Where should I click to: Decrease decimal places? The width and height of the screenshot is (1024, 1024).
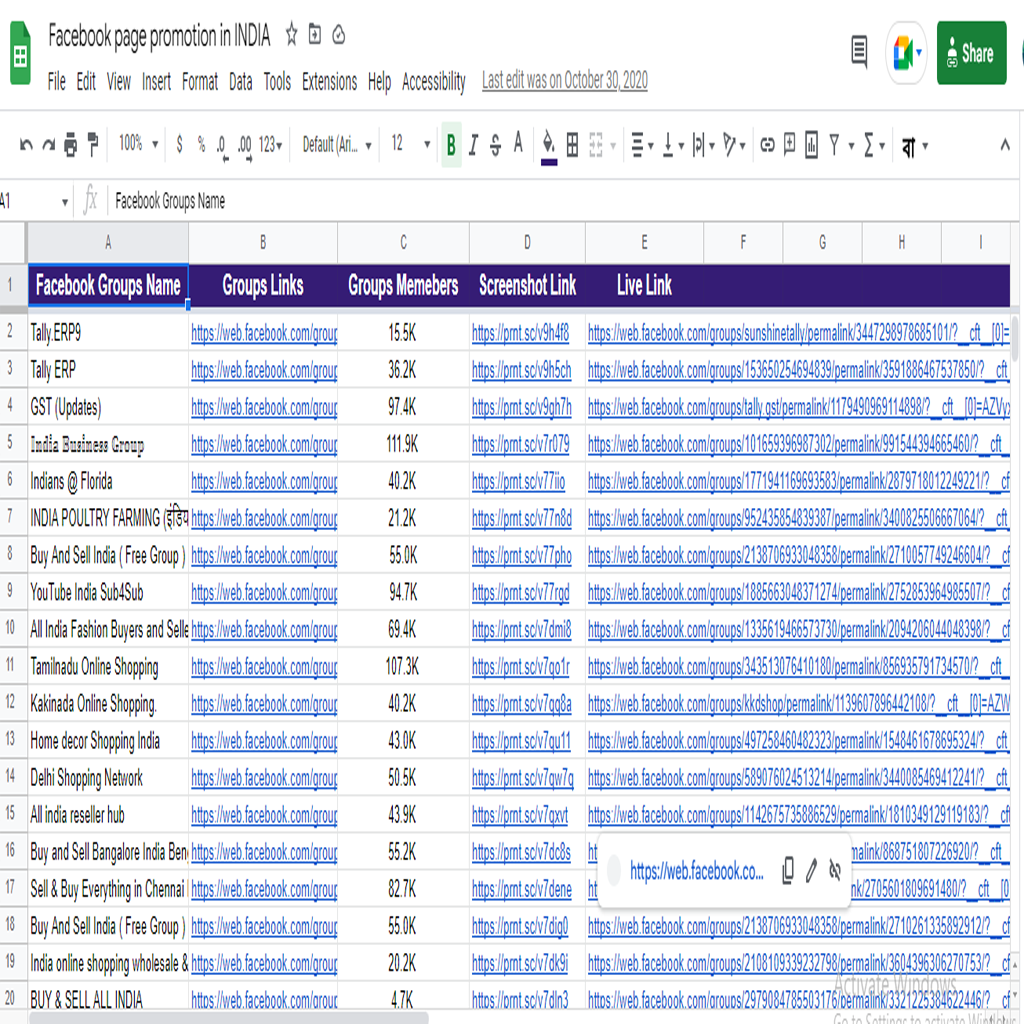(222, 146)
